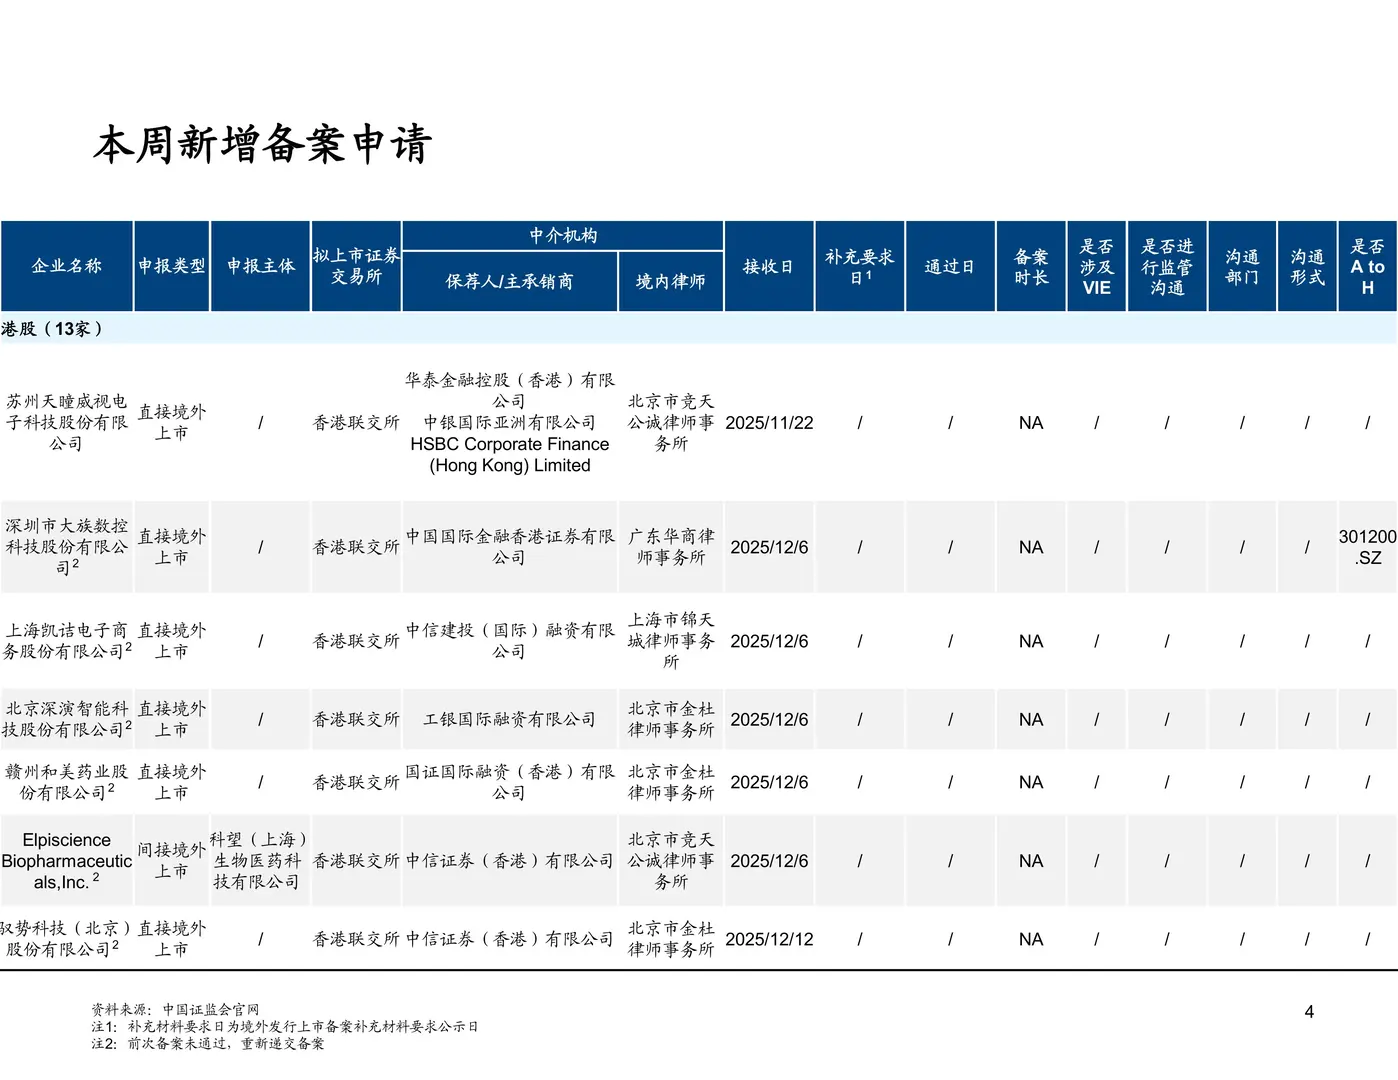Viewport: 1398px width, 1080px height.
Task: Click the 是否A to H header
Action: click(1366, 266)
